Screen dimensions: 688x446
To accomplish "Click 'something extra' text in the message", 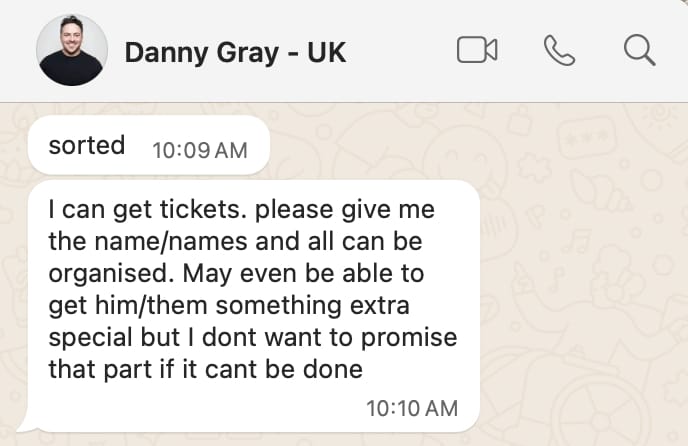I will (x=312, y=305).
